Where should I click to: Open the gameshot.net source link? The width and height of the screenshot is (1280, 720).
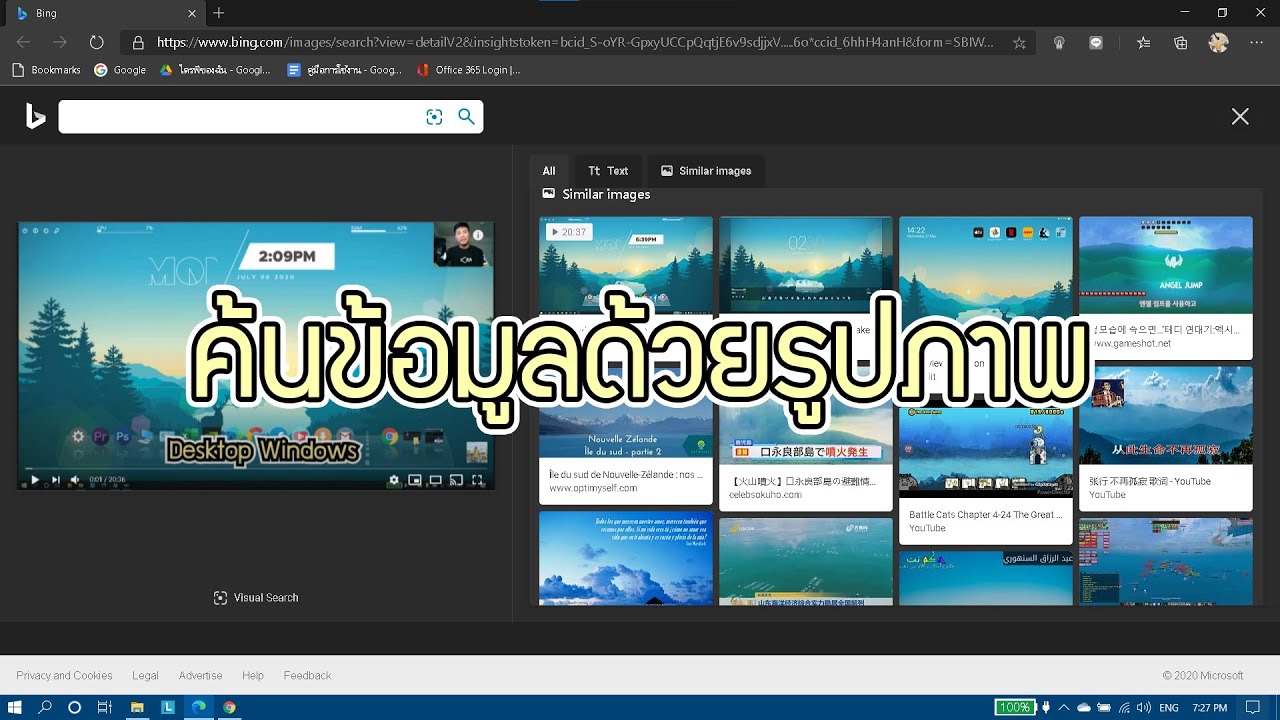(x=1130, y=343)
